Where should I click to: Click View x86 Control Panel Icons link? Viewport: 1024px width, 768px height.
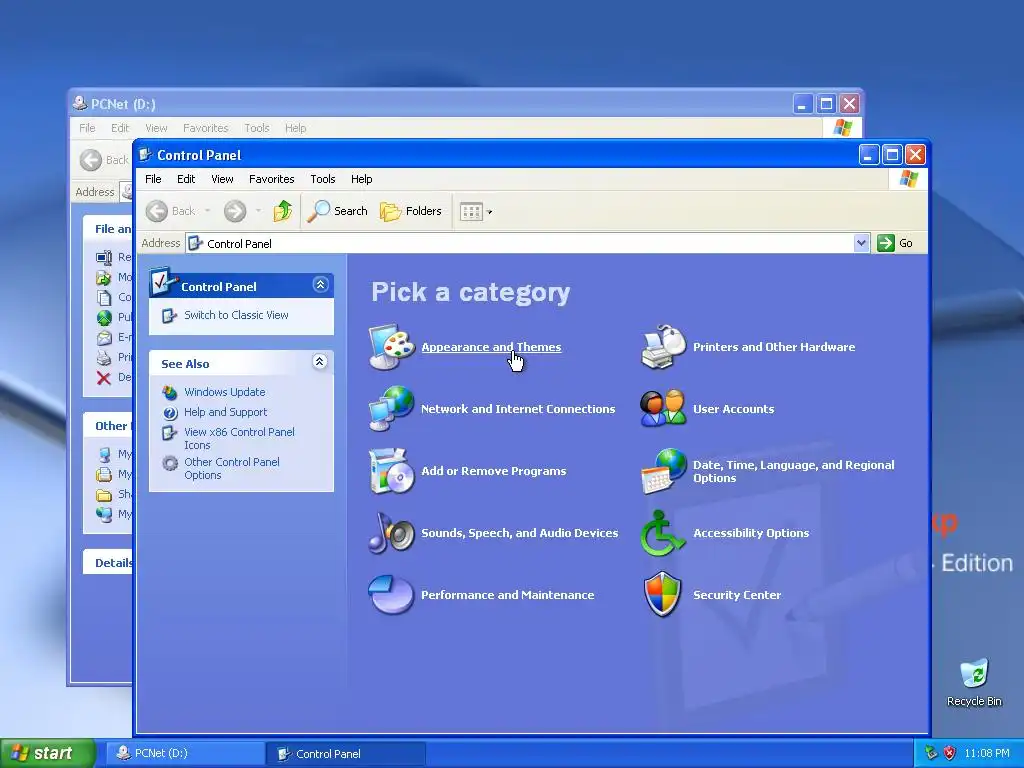coord(239,438)
